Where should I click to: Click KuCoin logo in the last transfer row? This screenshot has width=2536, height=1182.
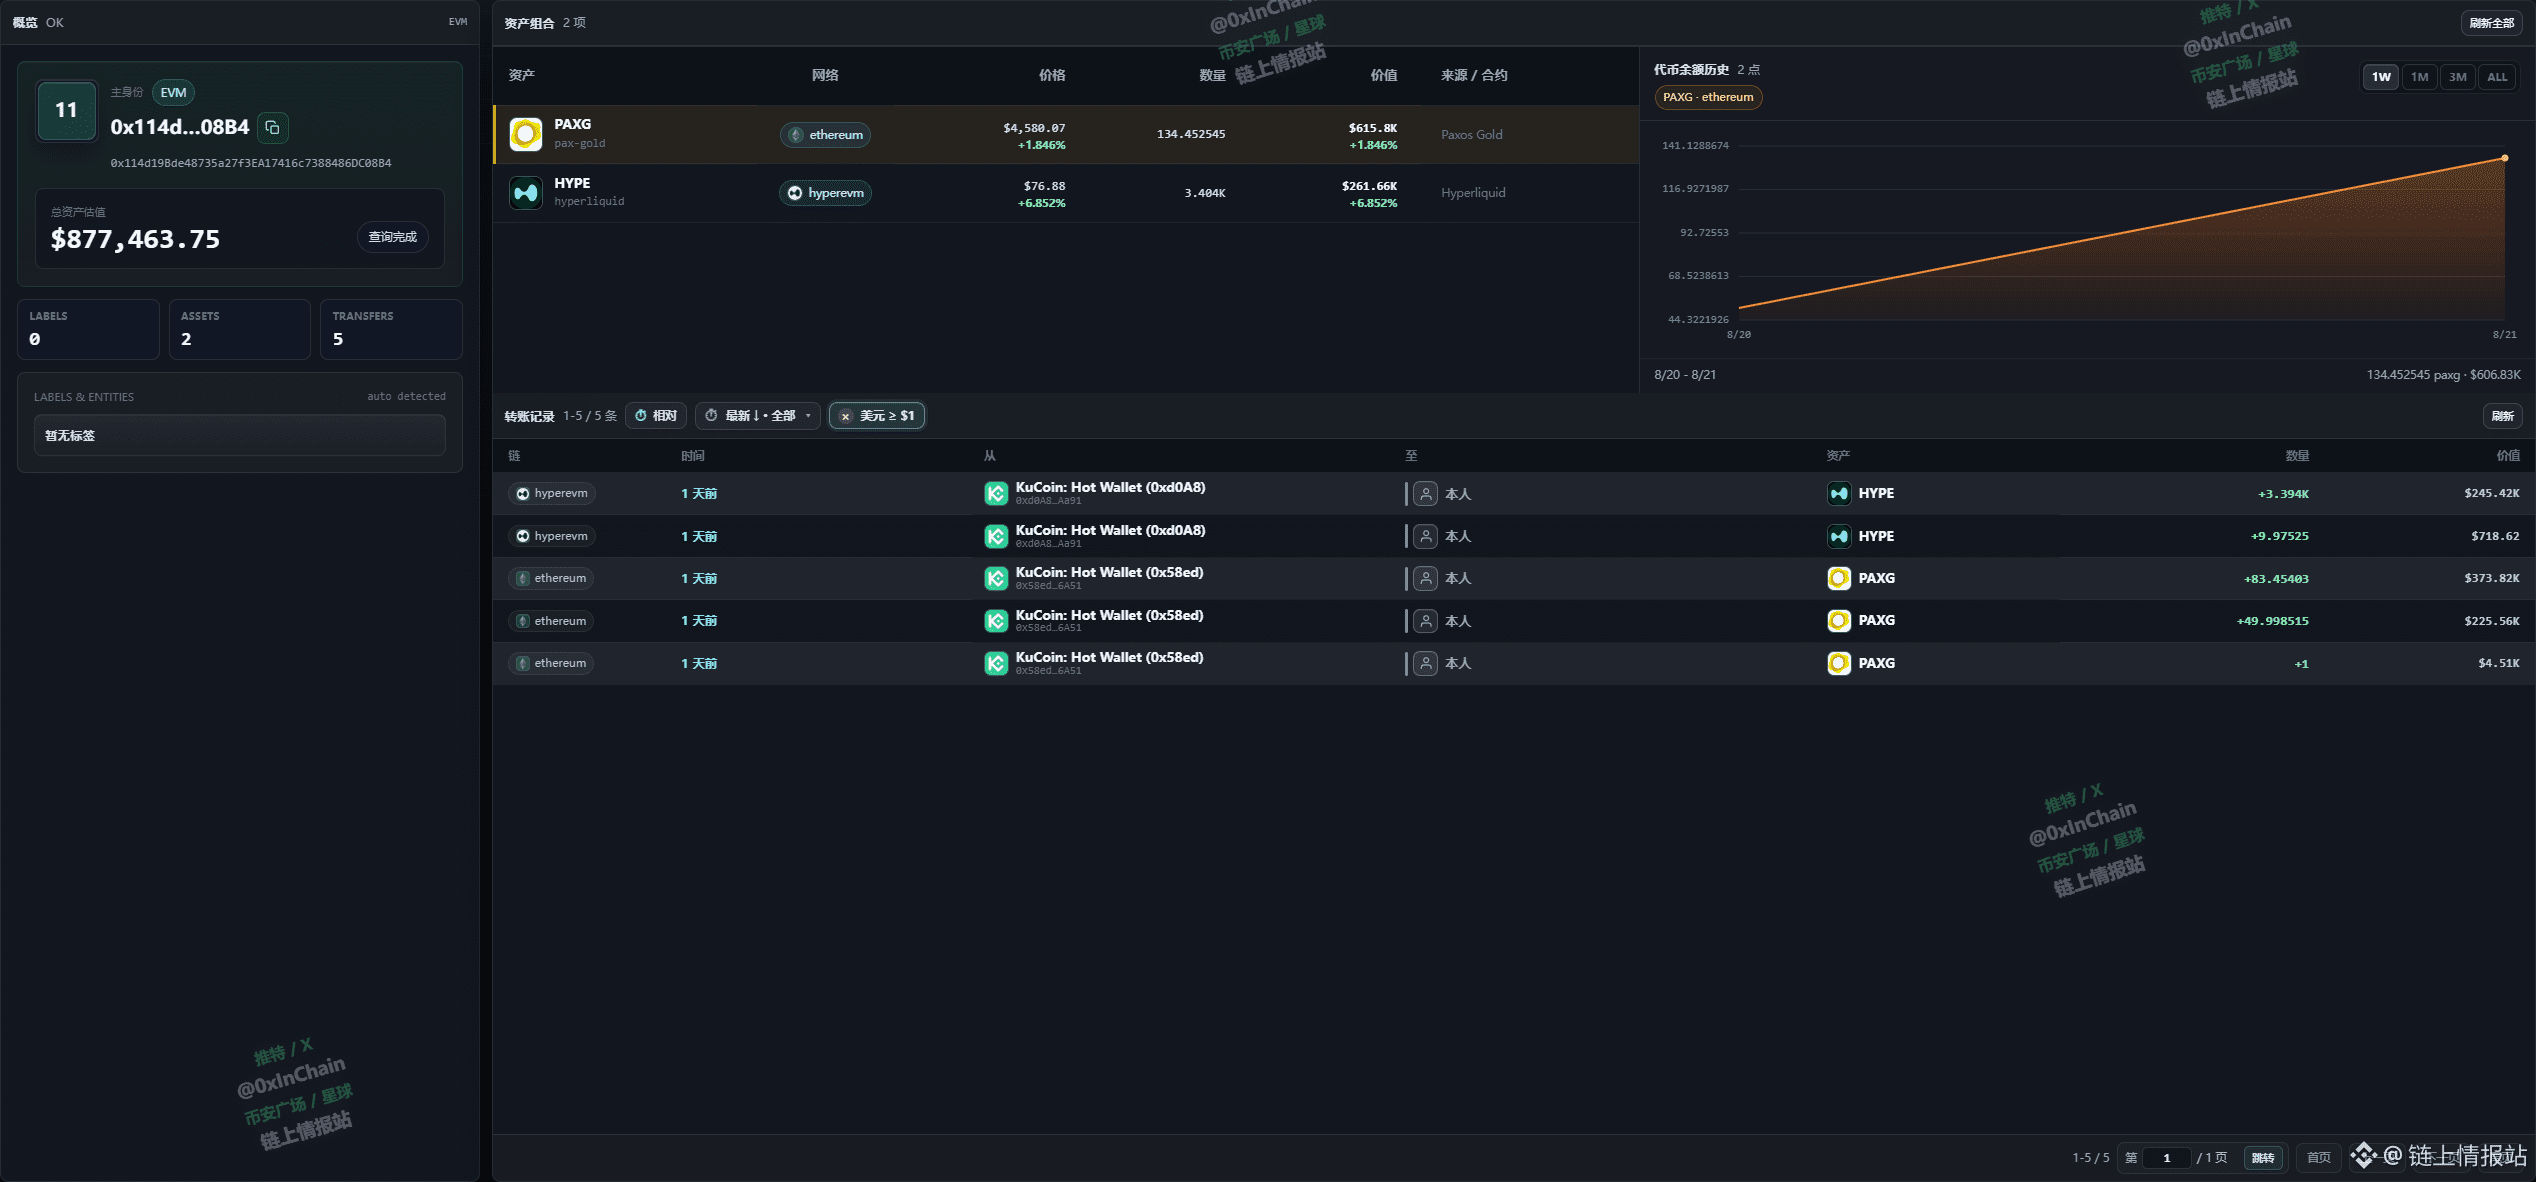[x=996, y=663]
